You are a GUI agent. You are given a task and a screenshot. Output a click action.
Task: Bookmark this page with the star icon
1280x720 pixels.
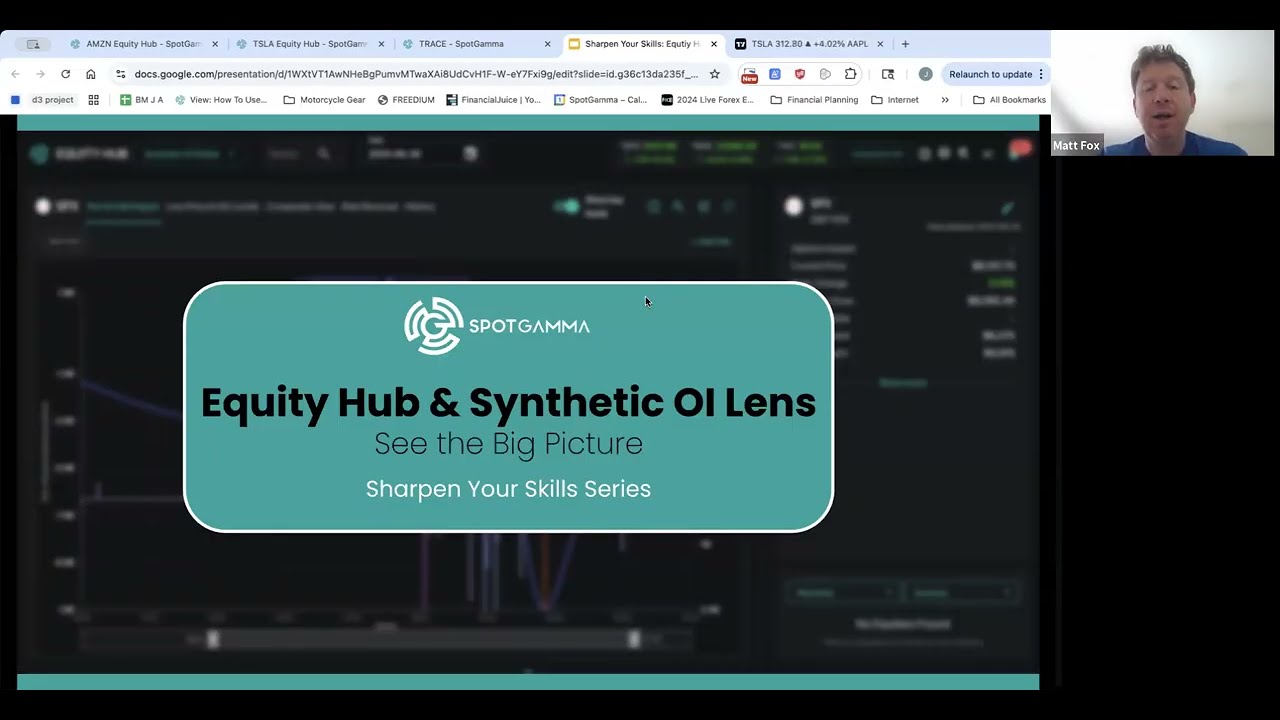[x=714, y=74]
